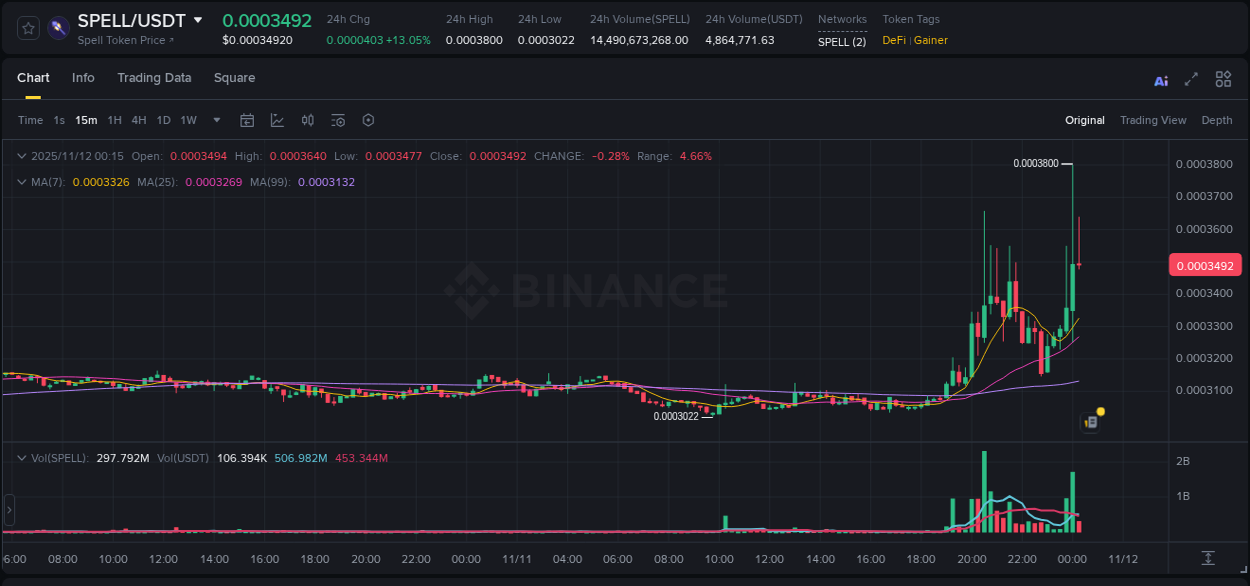
Task: Collapse the MA indicator row chevron
Action: [x=20, y=183]
